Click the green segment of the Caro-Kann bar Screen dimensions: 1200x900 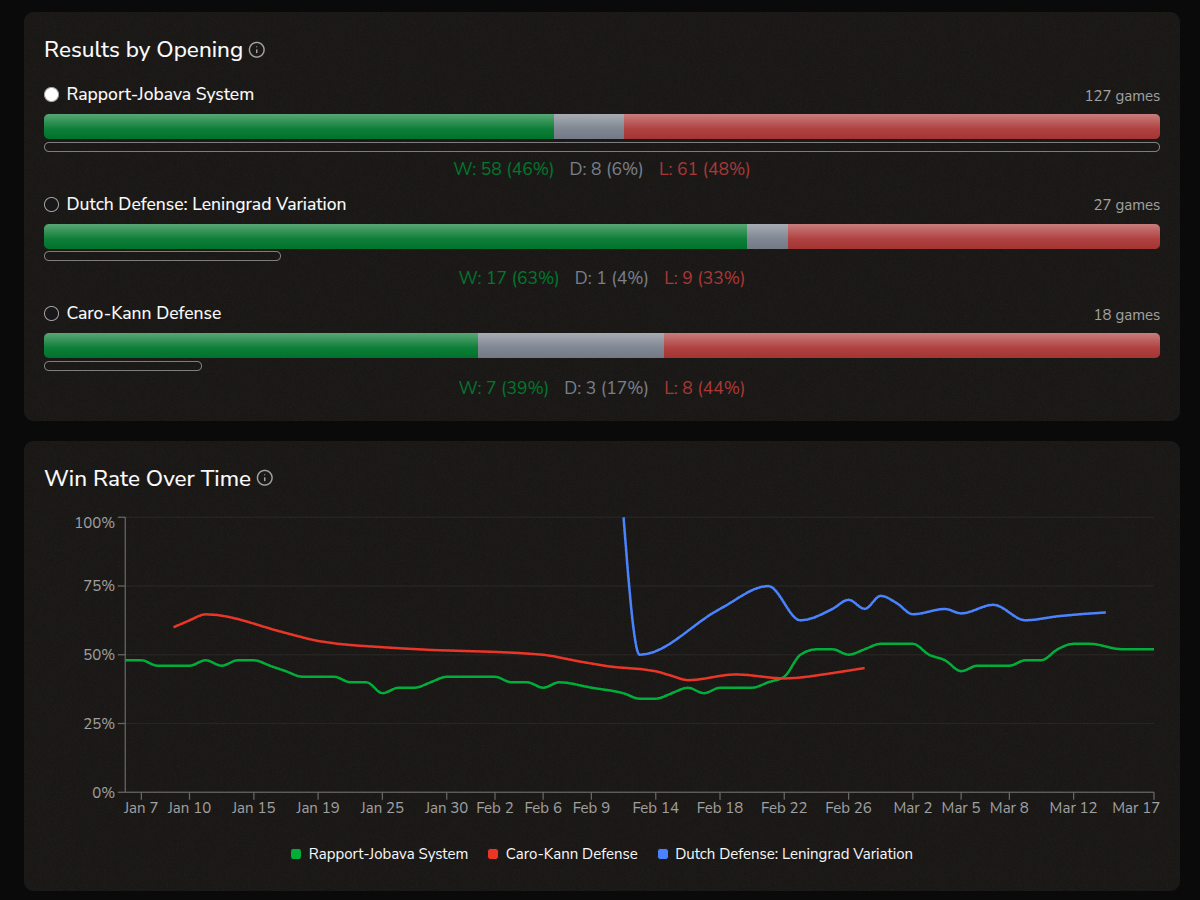click(x=260, y=345)
